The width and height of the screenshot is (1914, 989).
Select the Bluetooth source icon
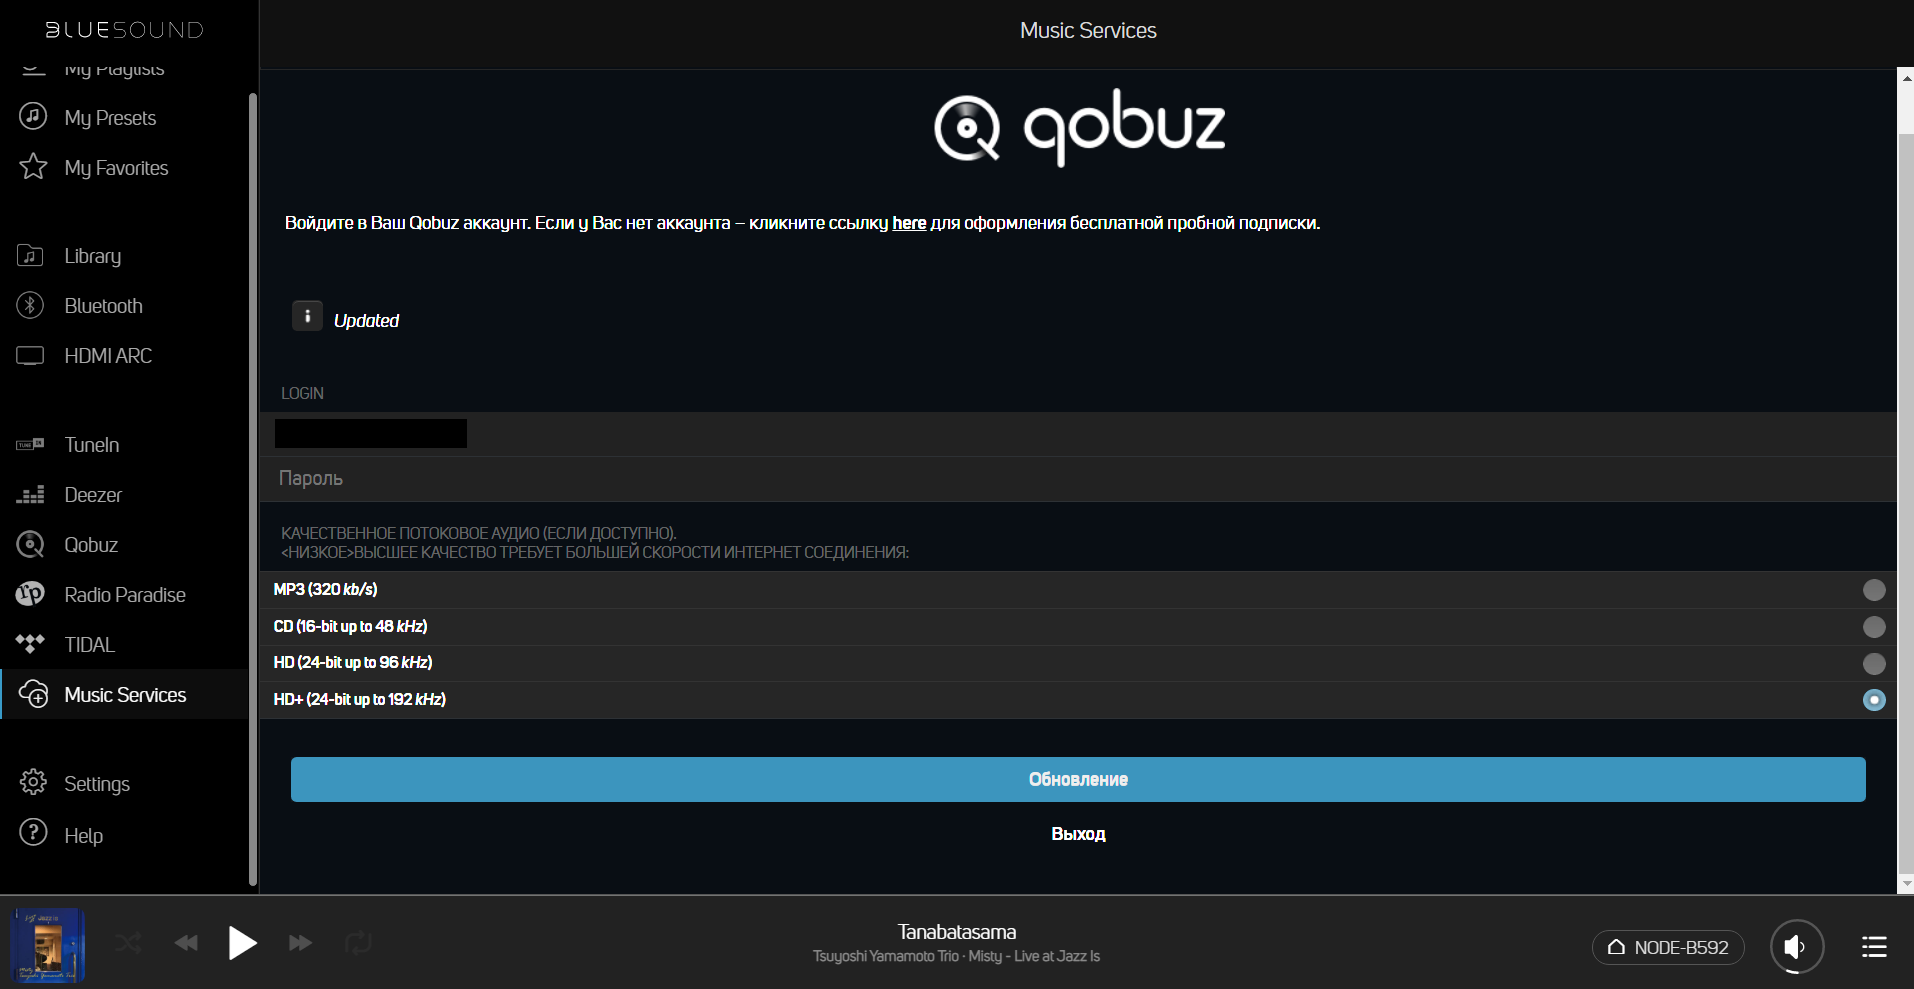click(x=31, y=305)
